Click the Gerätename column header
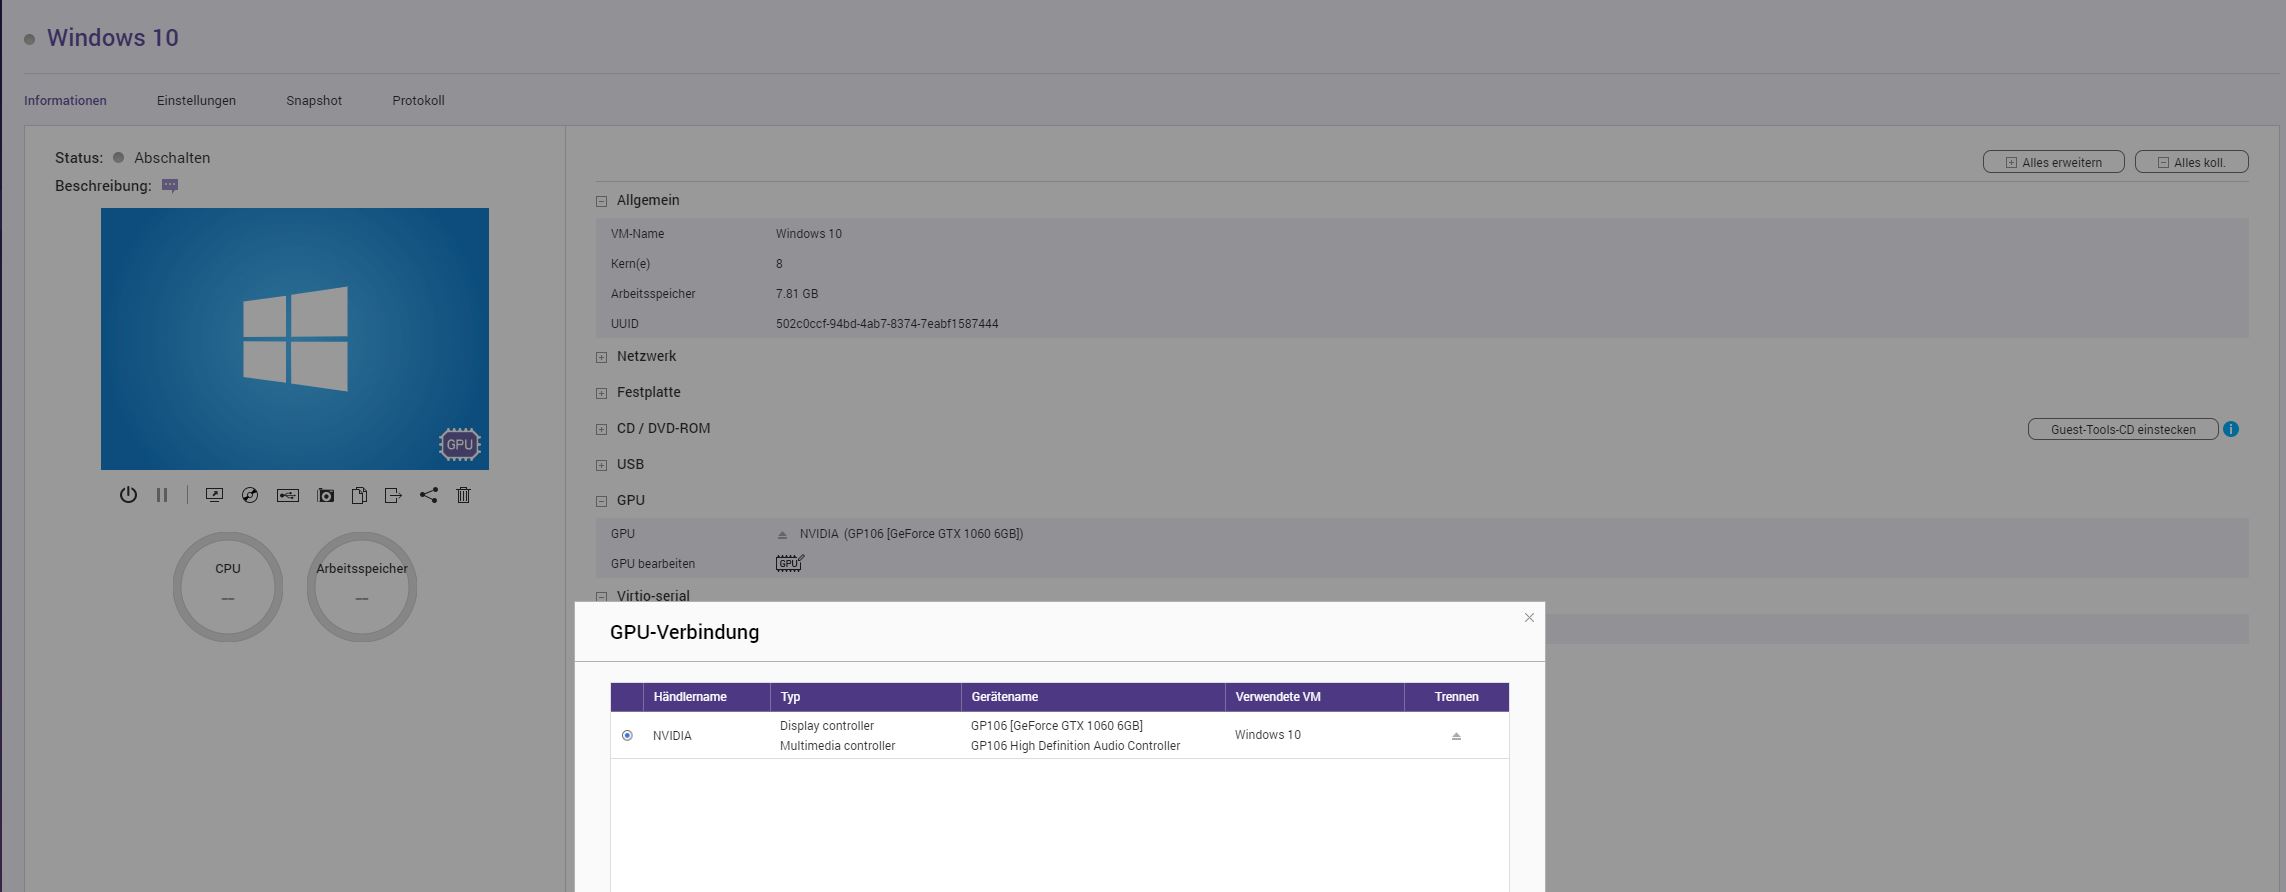Screen dimensions: 2286x892 coord(1093,697)
